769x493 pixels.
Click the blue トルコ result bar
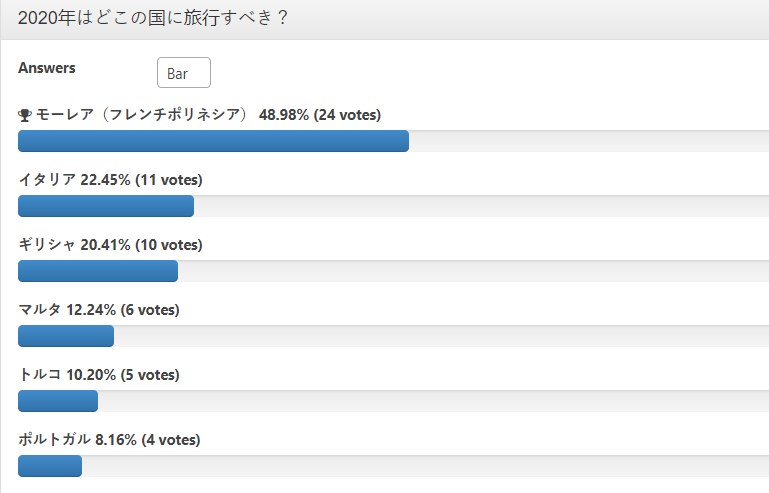[58, 401]
